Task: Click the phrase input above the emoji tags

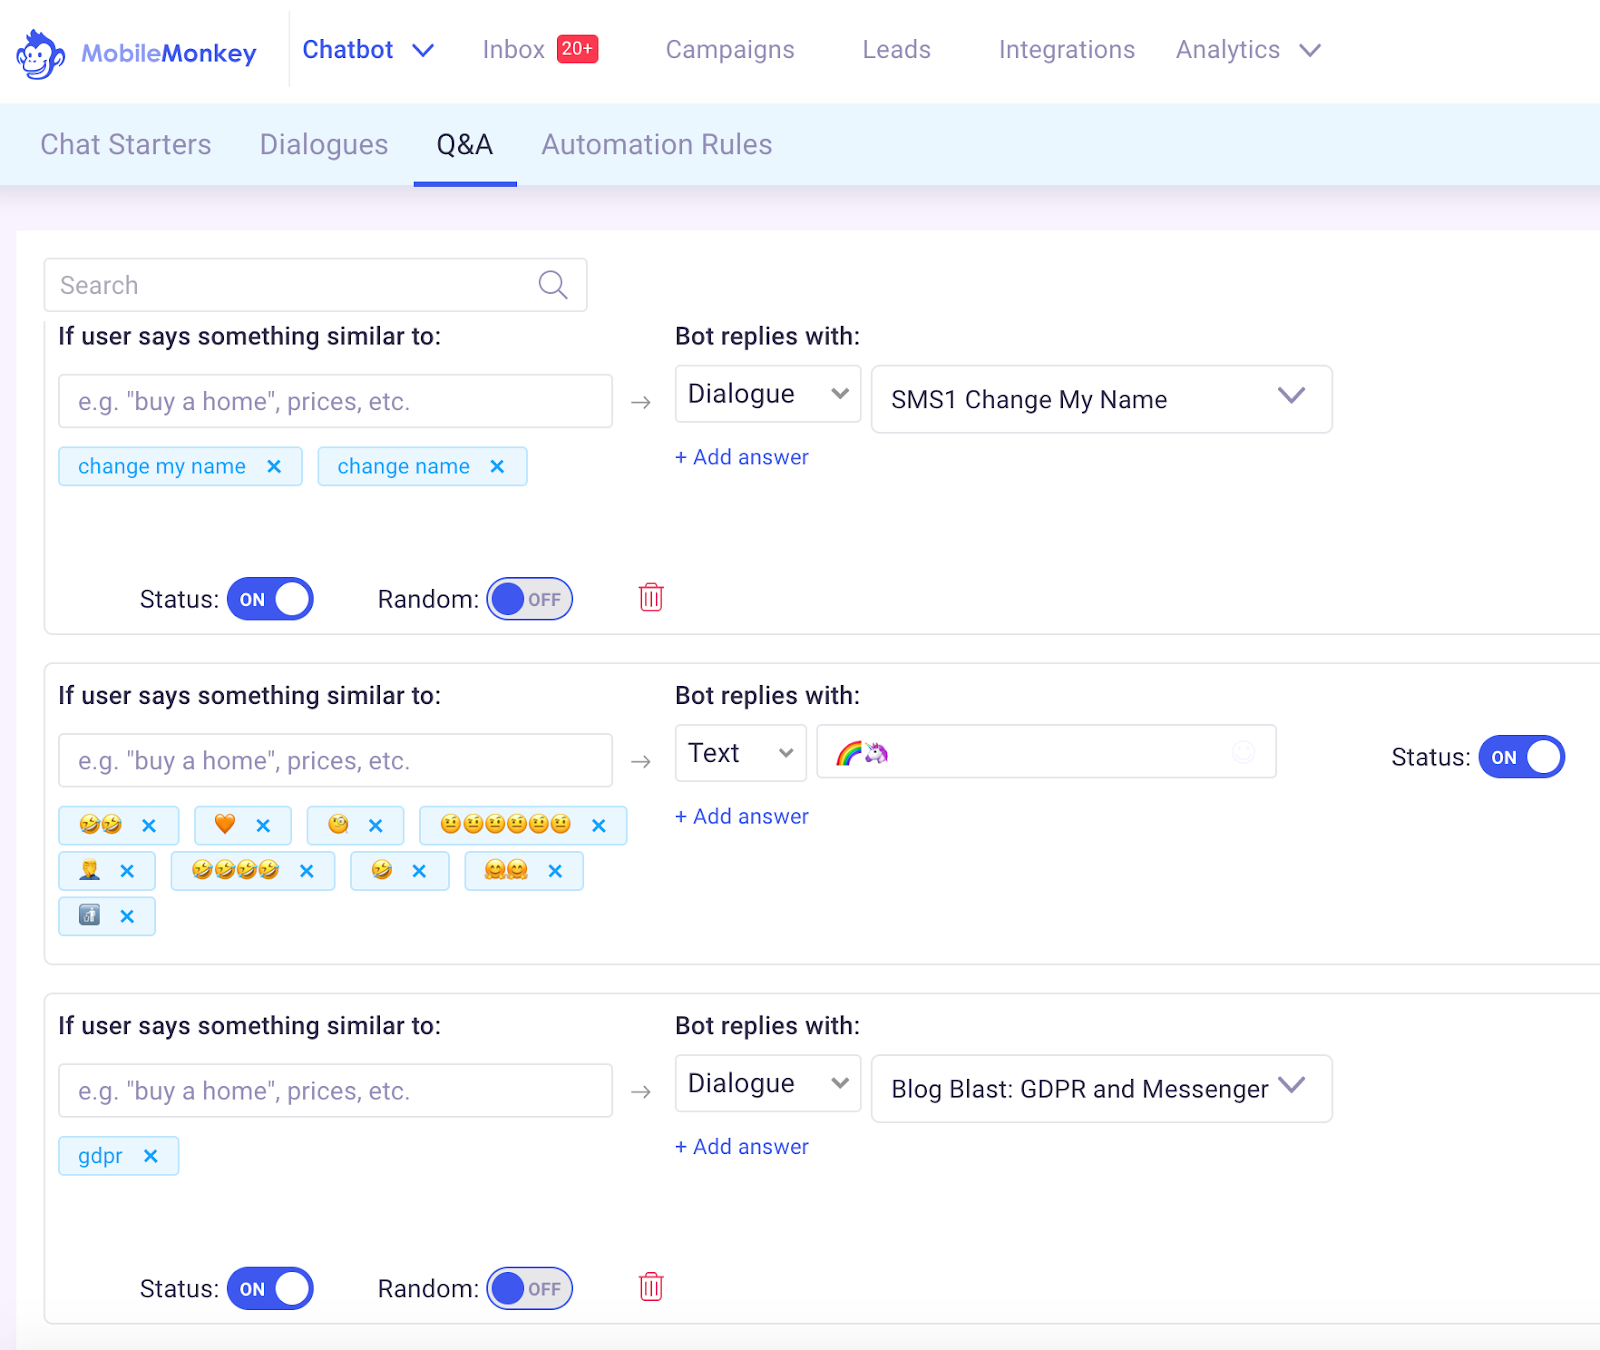Action: point(335,760)
